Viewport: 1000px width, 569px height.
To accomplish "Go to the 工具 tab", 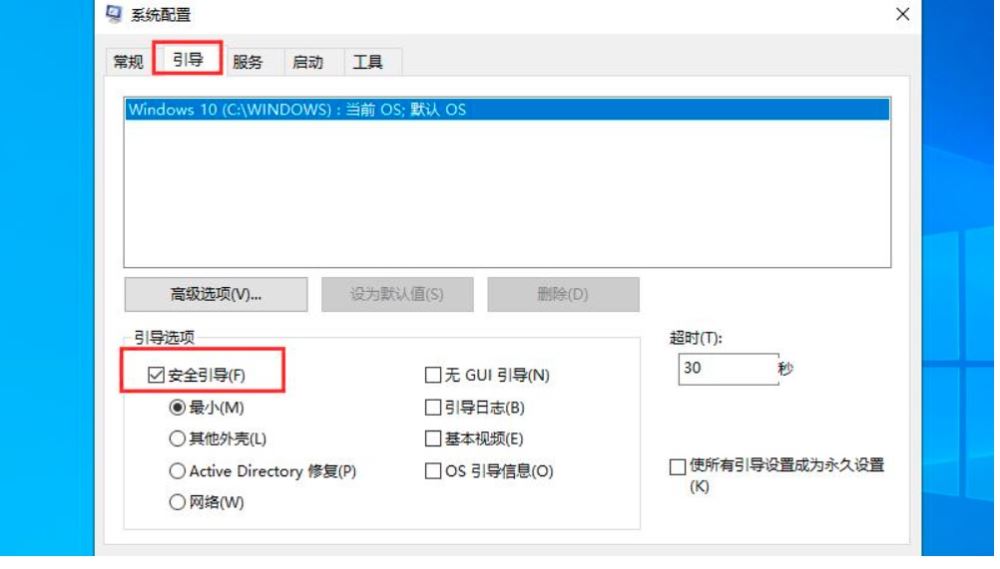I will coord(364,62).
